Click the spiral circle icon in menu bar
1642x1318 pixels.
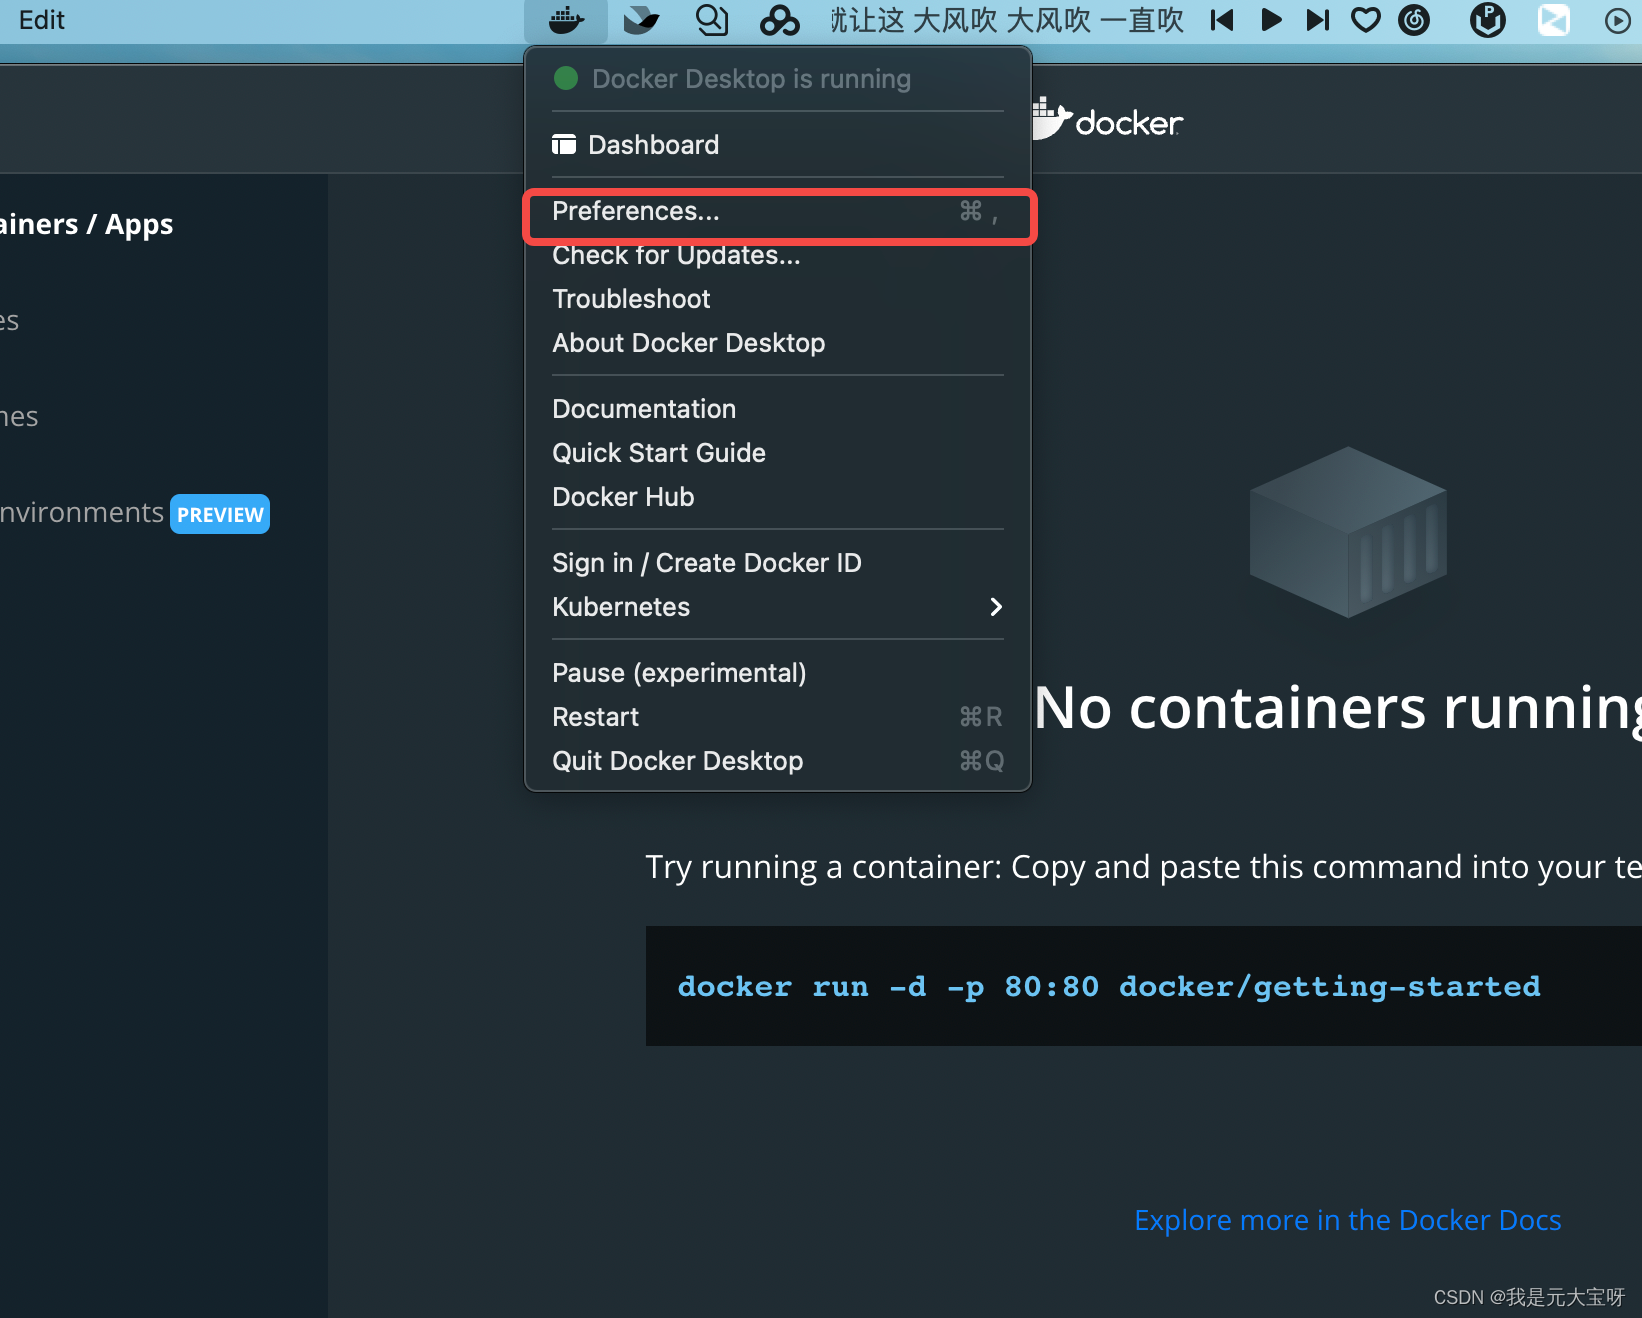[x=1413, y=20]
